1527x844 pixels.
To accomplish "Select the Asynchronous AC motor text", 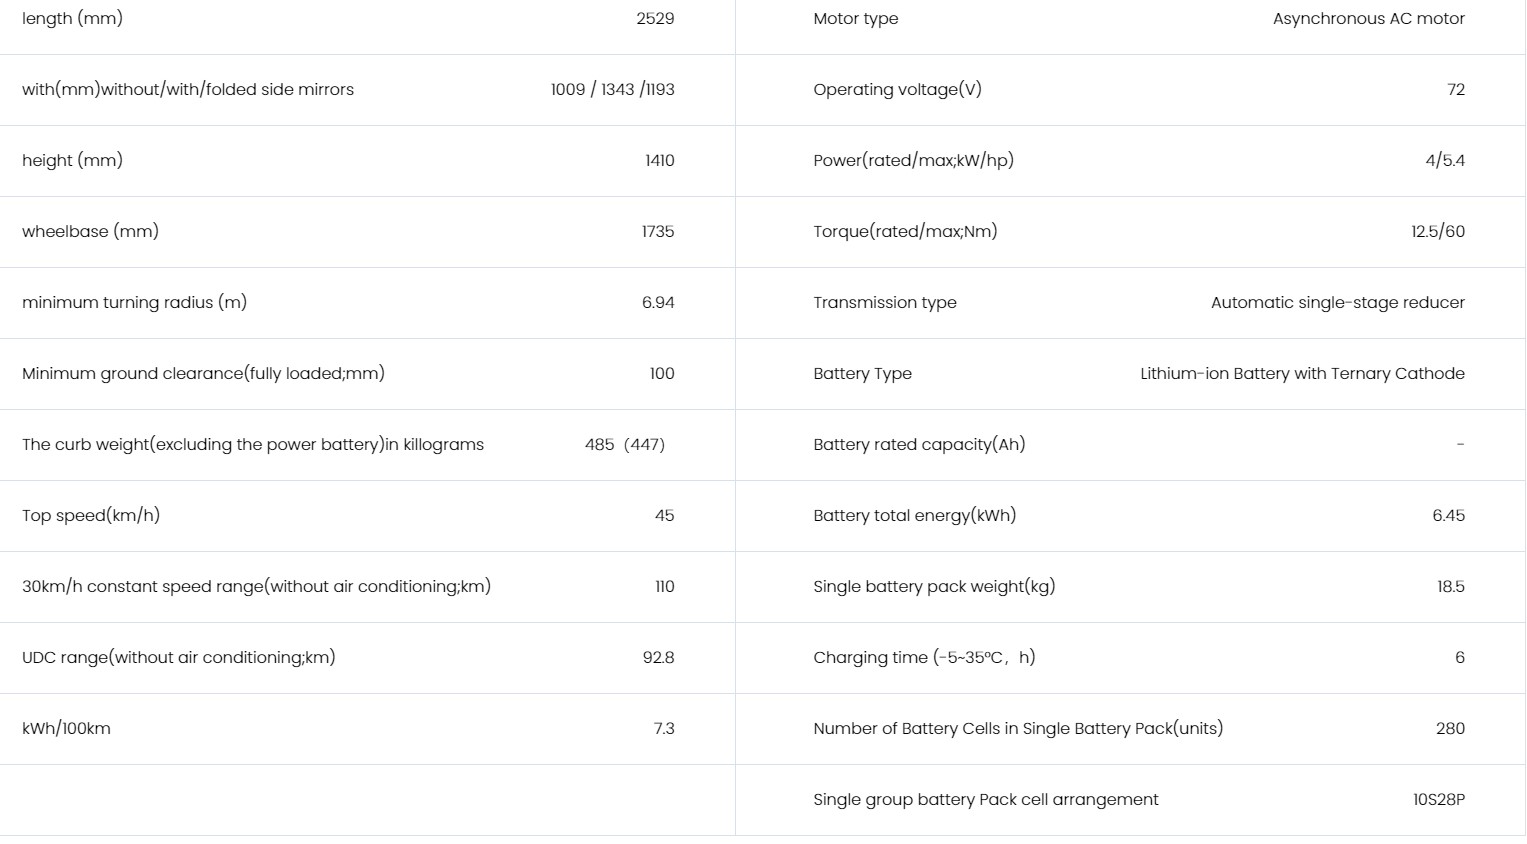I will point(1368,19).
